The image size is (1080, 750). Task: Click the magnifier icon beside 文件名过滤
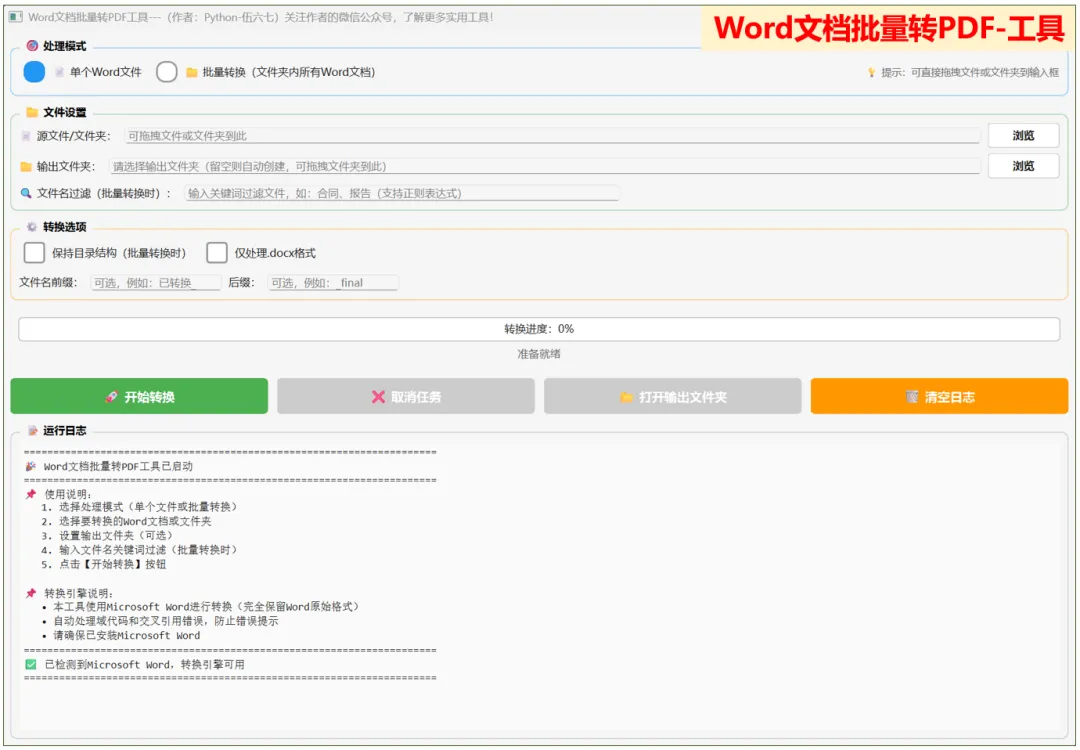[26, 194]
